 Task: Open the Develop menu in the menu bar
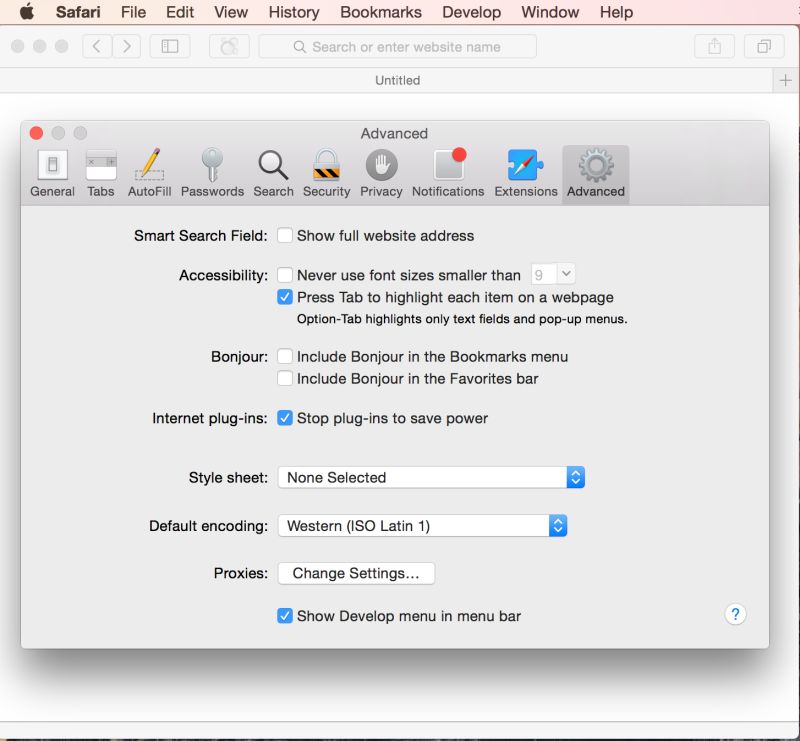(471, 12)
